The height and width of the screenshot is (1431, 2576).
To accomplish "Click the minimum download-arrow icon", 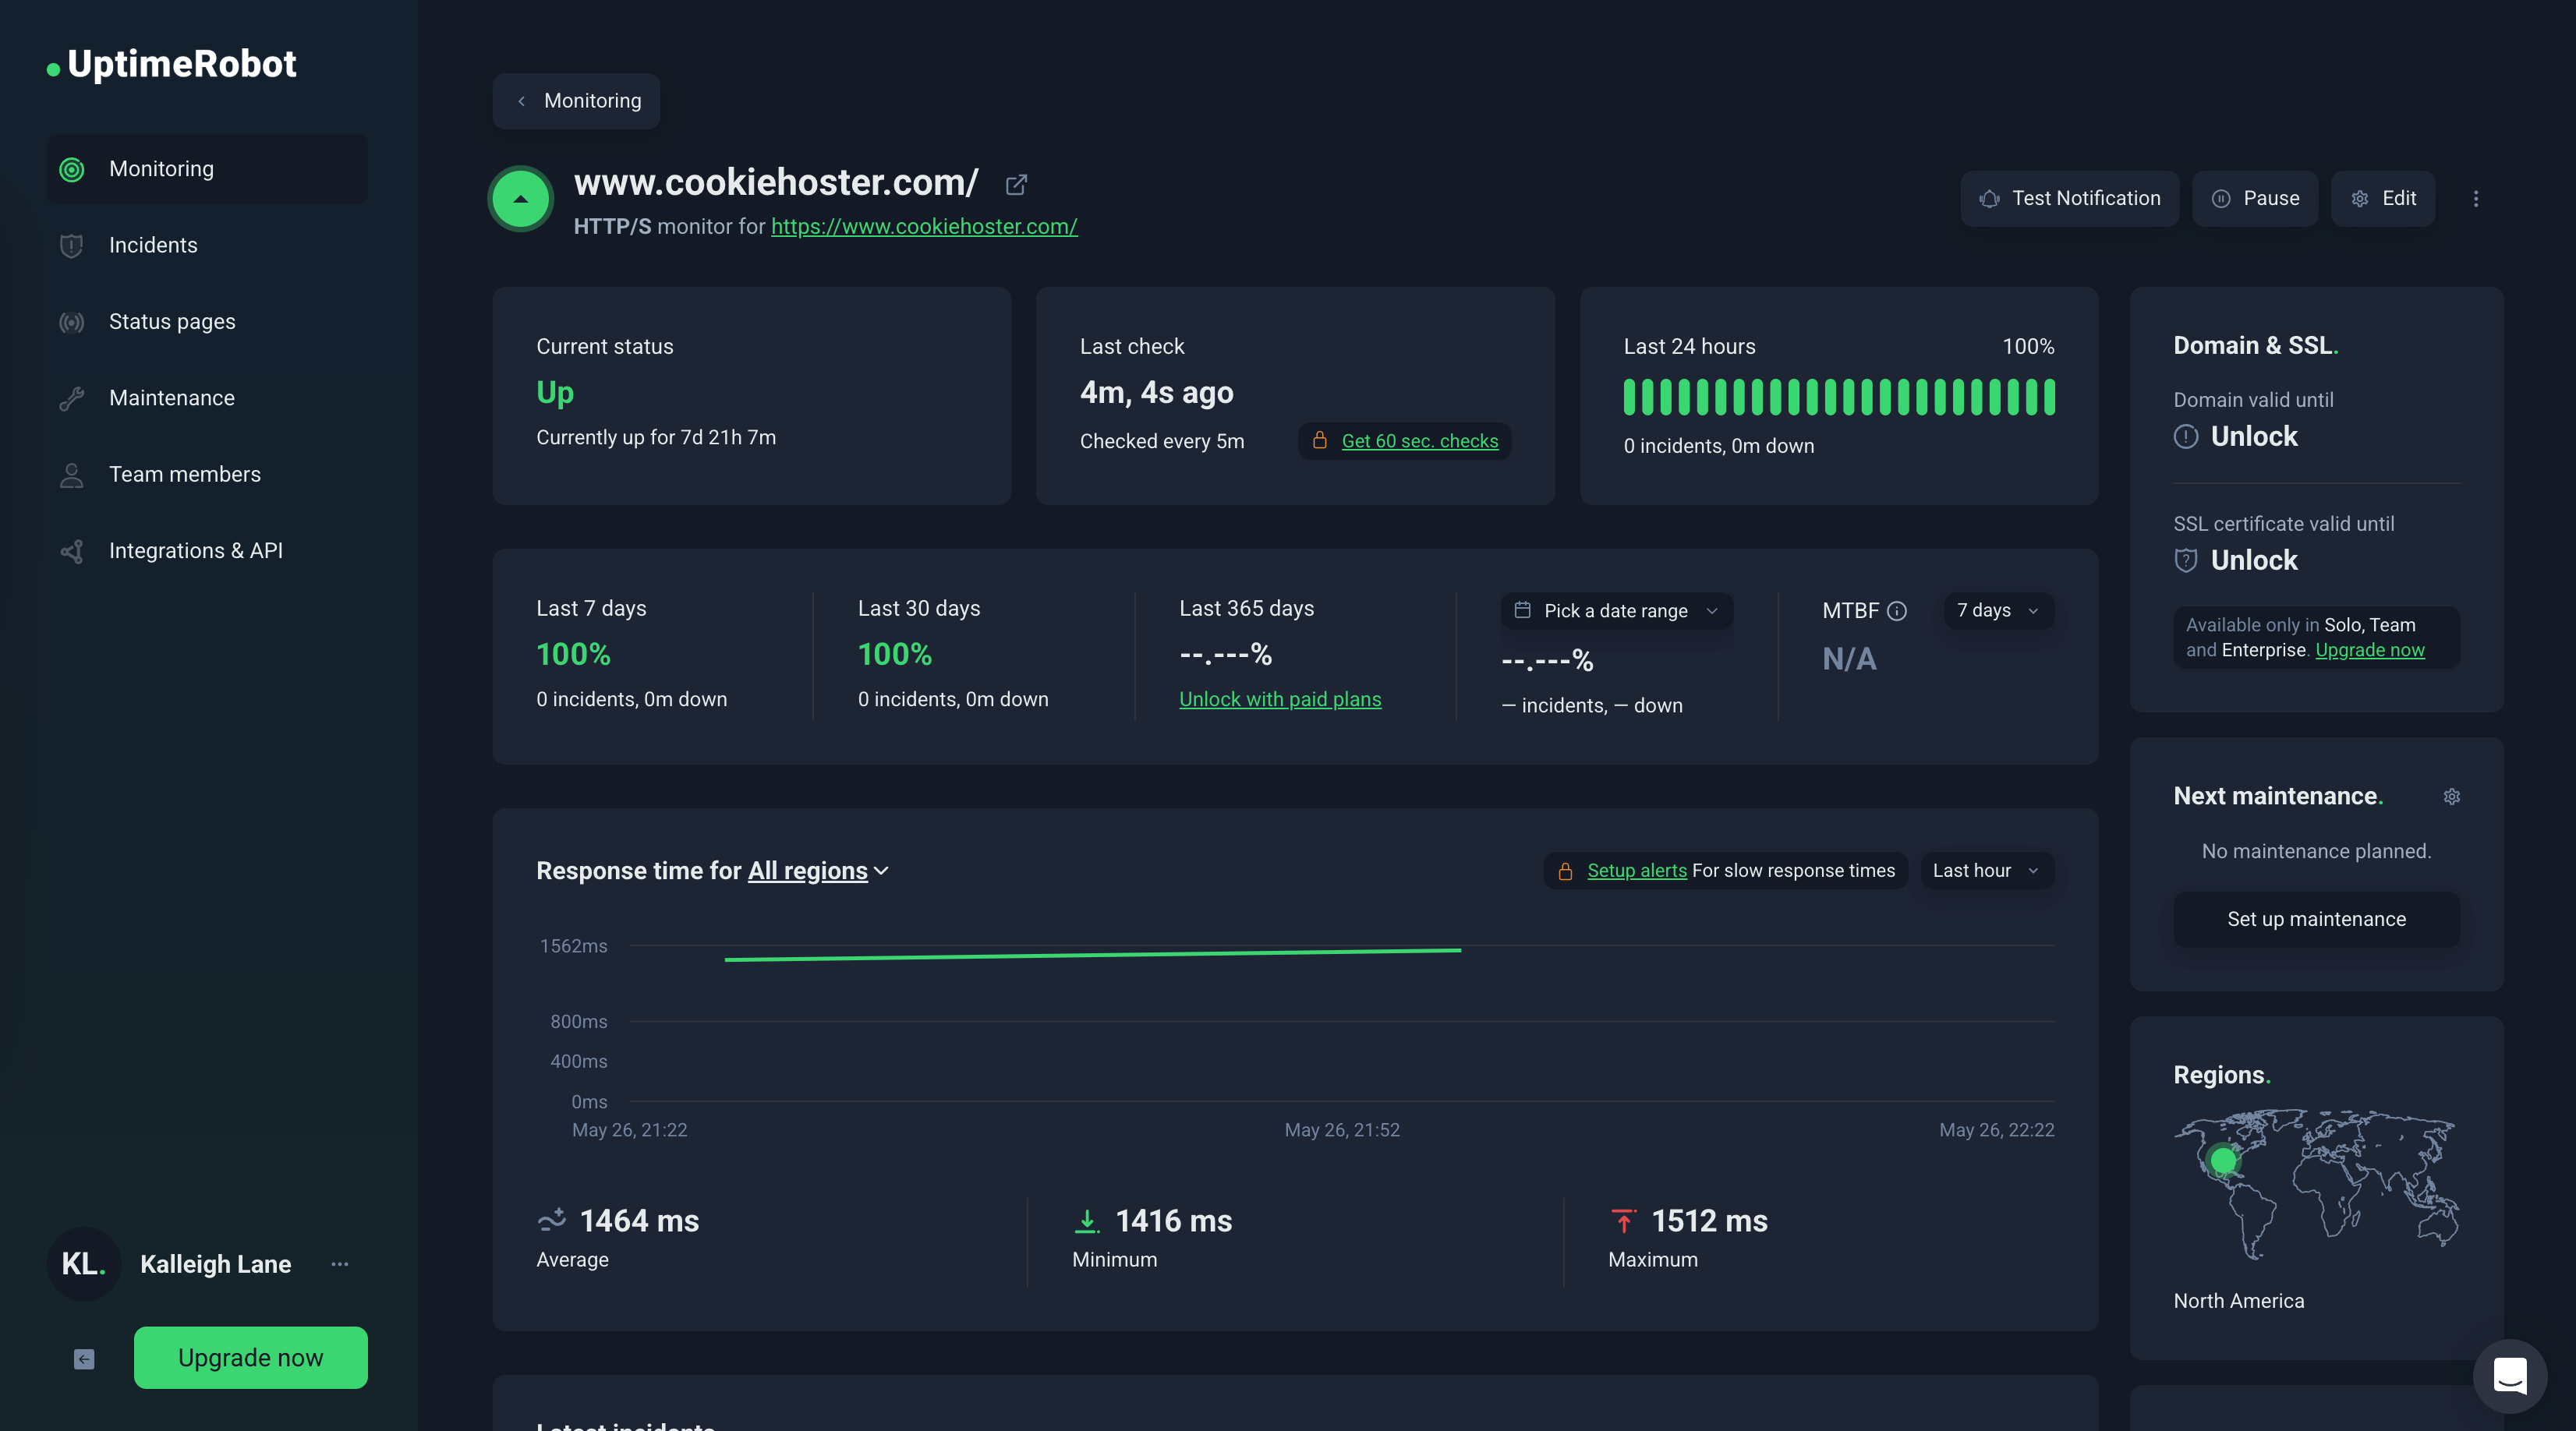I will coord(1086,1221).
